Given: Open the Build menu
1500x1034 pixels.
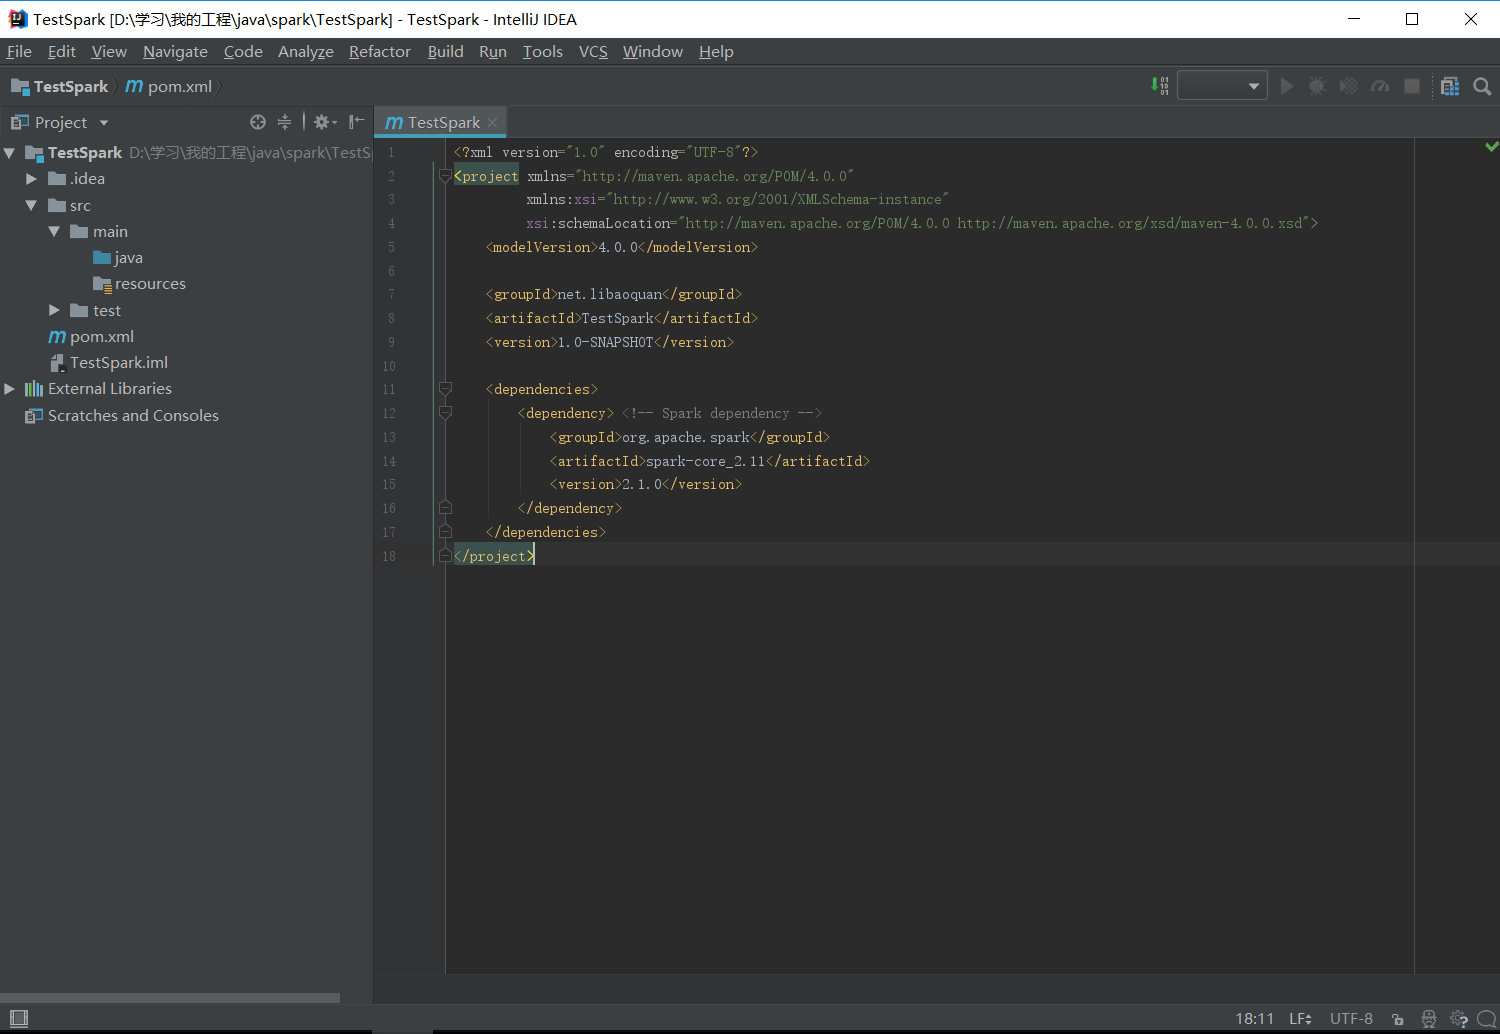Looking at the screenshot, I should pyautogui.click(x=445, y=52).
